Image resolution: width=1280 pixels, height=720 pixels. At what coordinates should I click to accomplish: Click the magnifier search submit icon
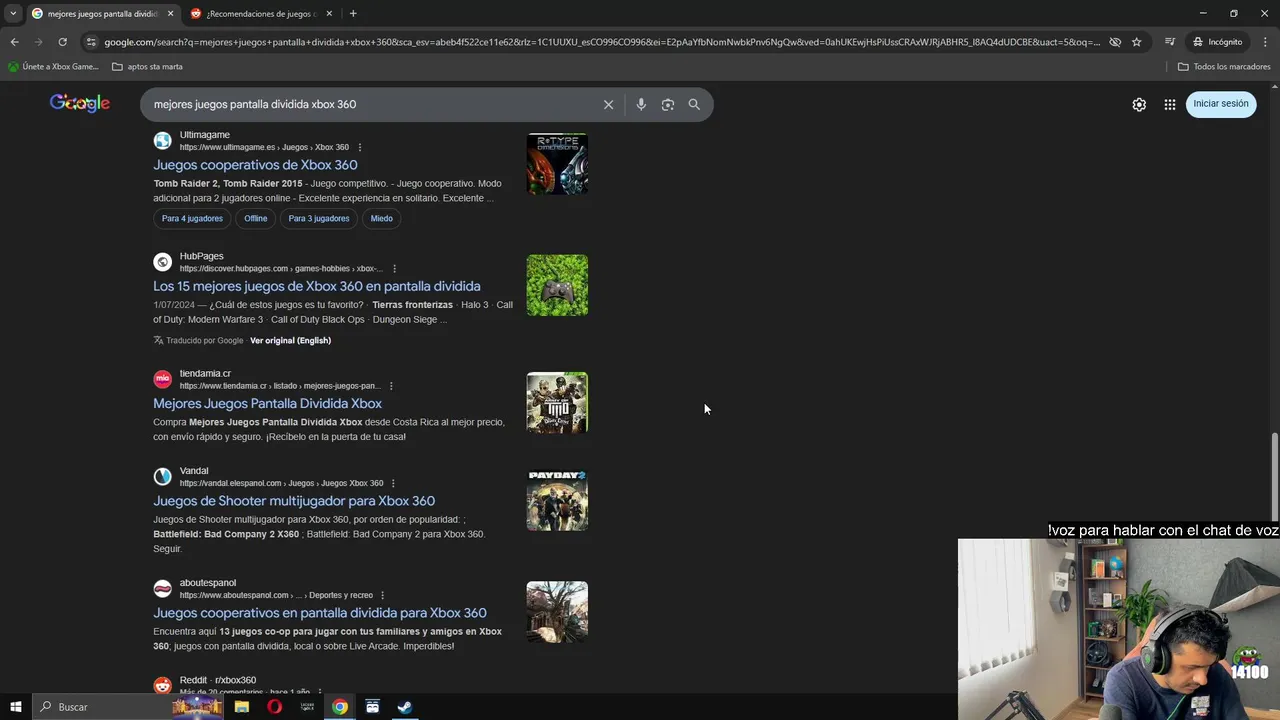pyautogui.click(x=694, y=104)
